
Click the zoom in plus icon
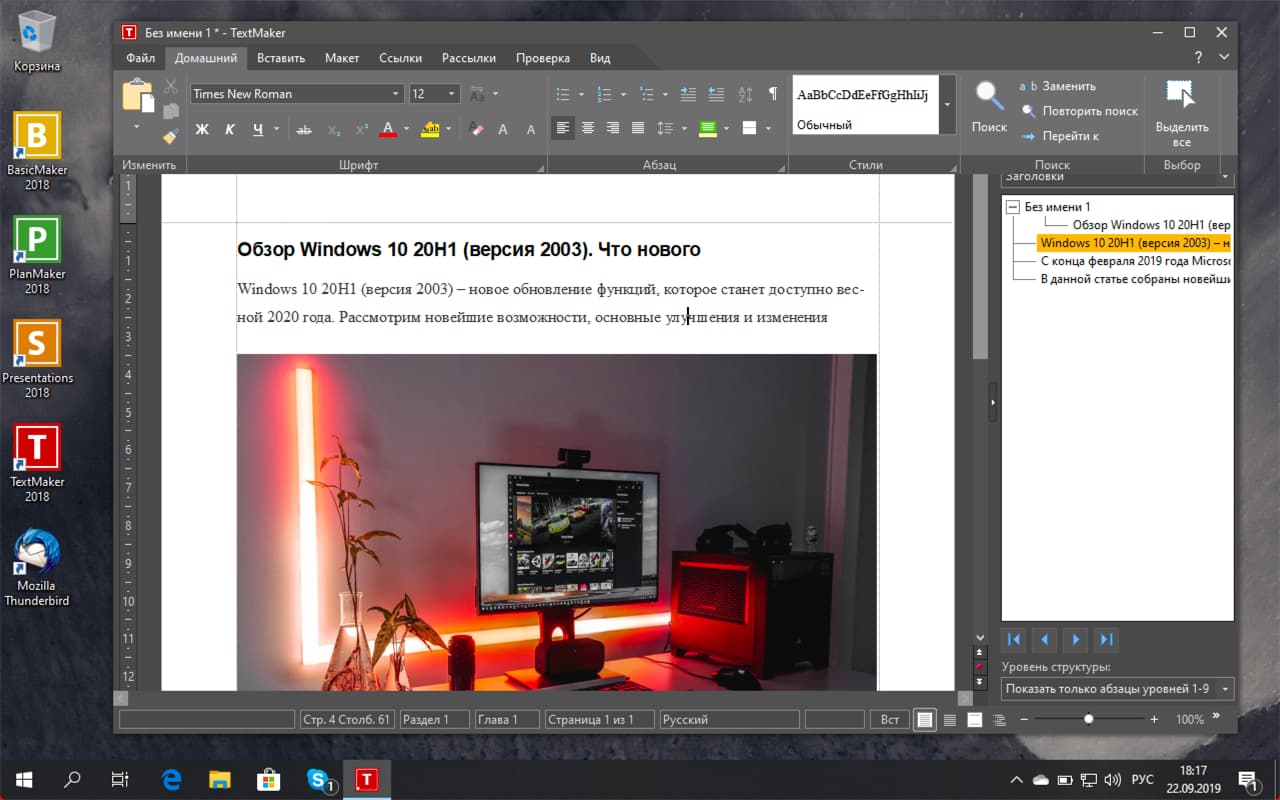click(1154, 719)
